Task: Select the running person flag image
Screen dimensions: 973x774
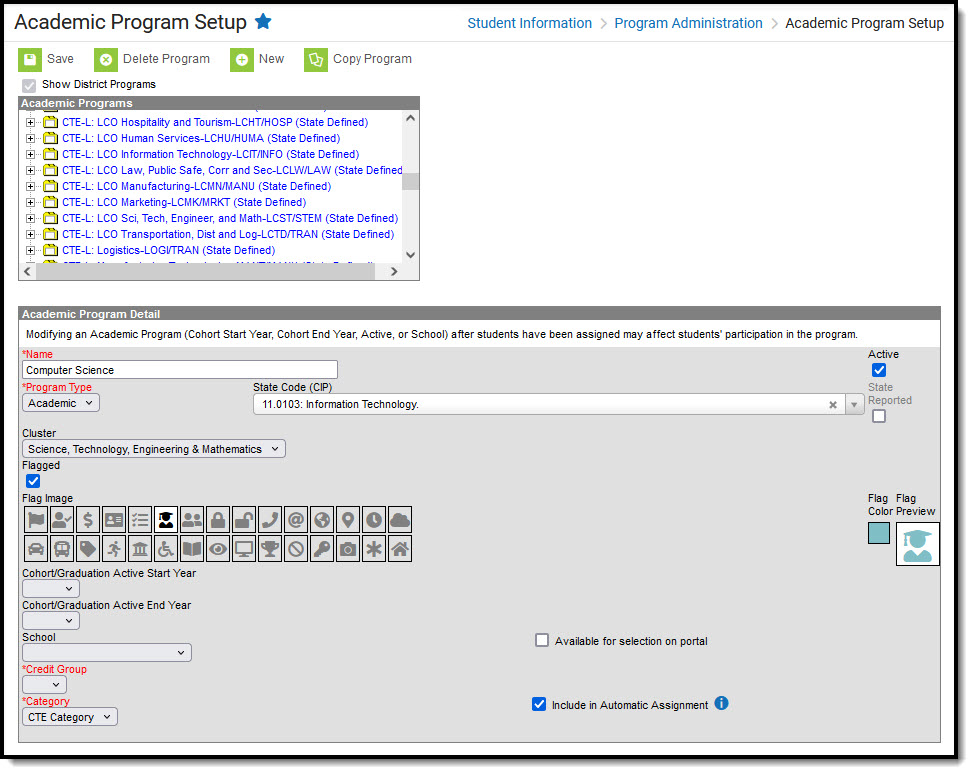Action: (x=114, y=549)
